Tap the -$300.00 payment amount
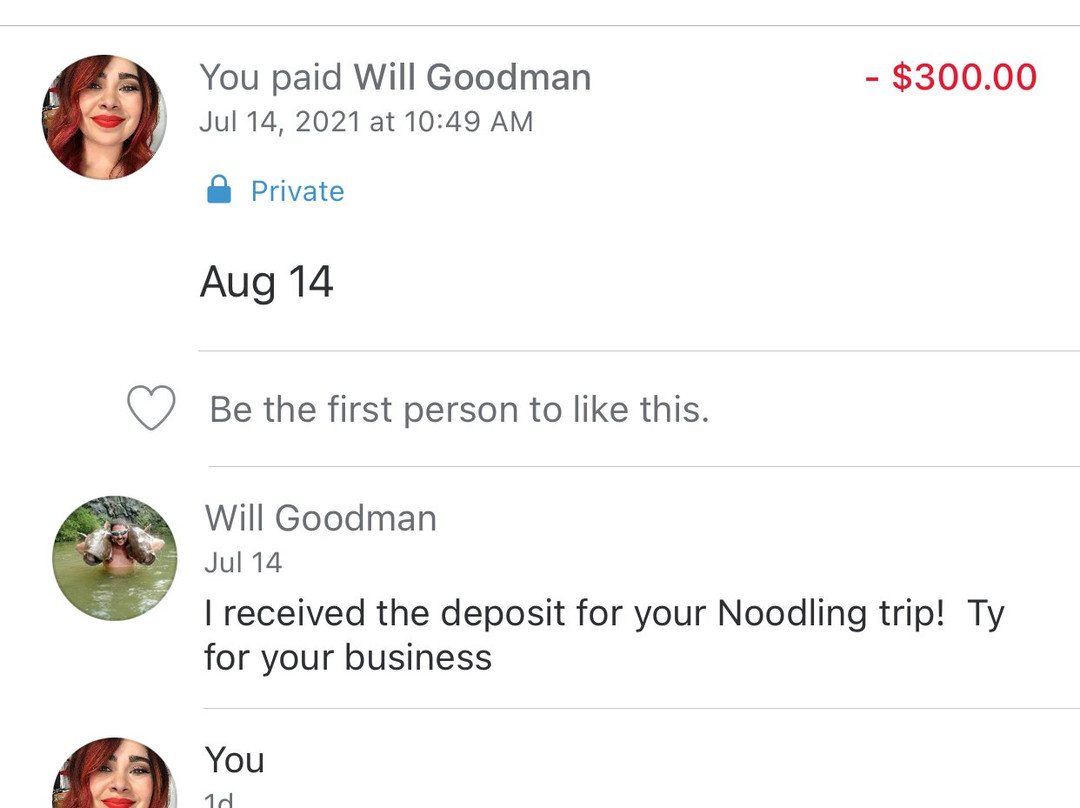The width and height of the screenshot is (1080, 808). click(951, 77)
